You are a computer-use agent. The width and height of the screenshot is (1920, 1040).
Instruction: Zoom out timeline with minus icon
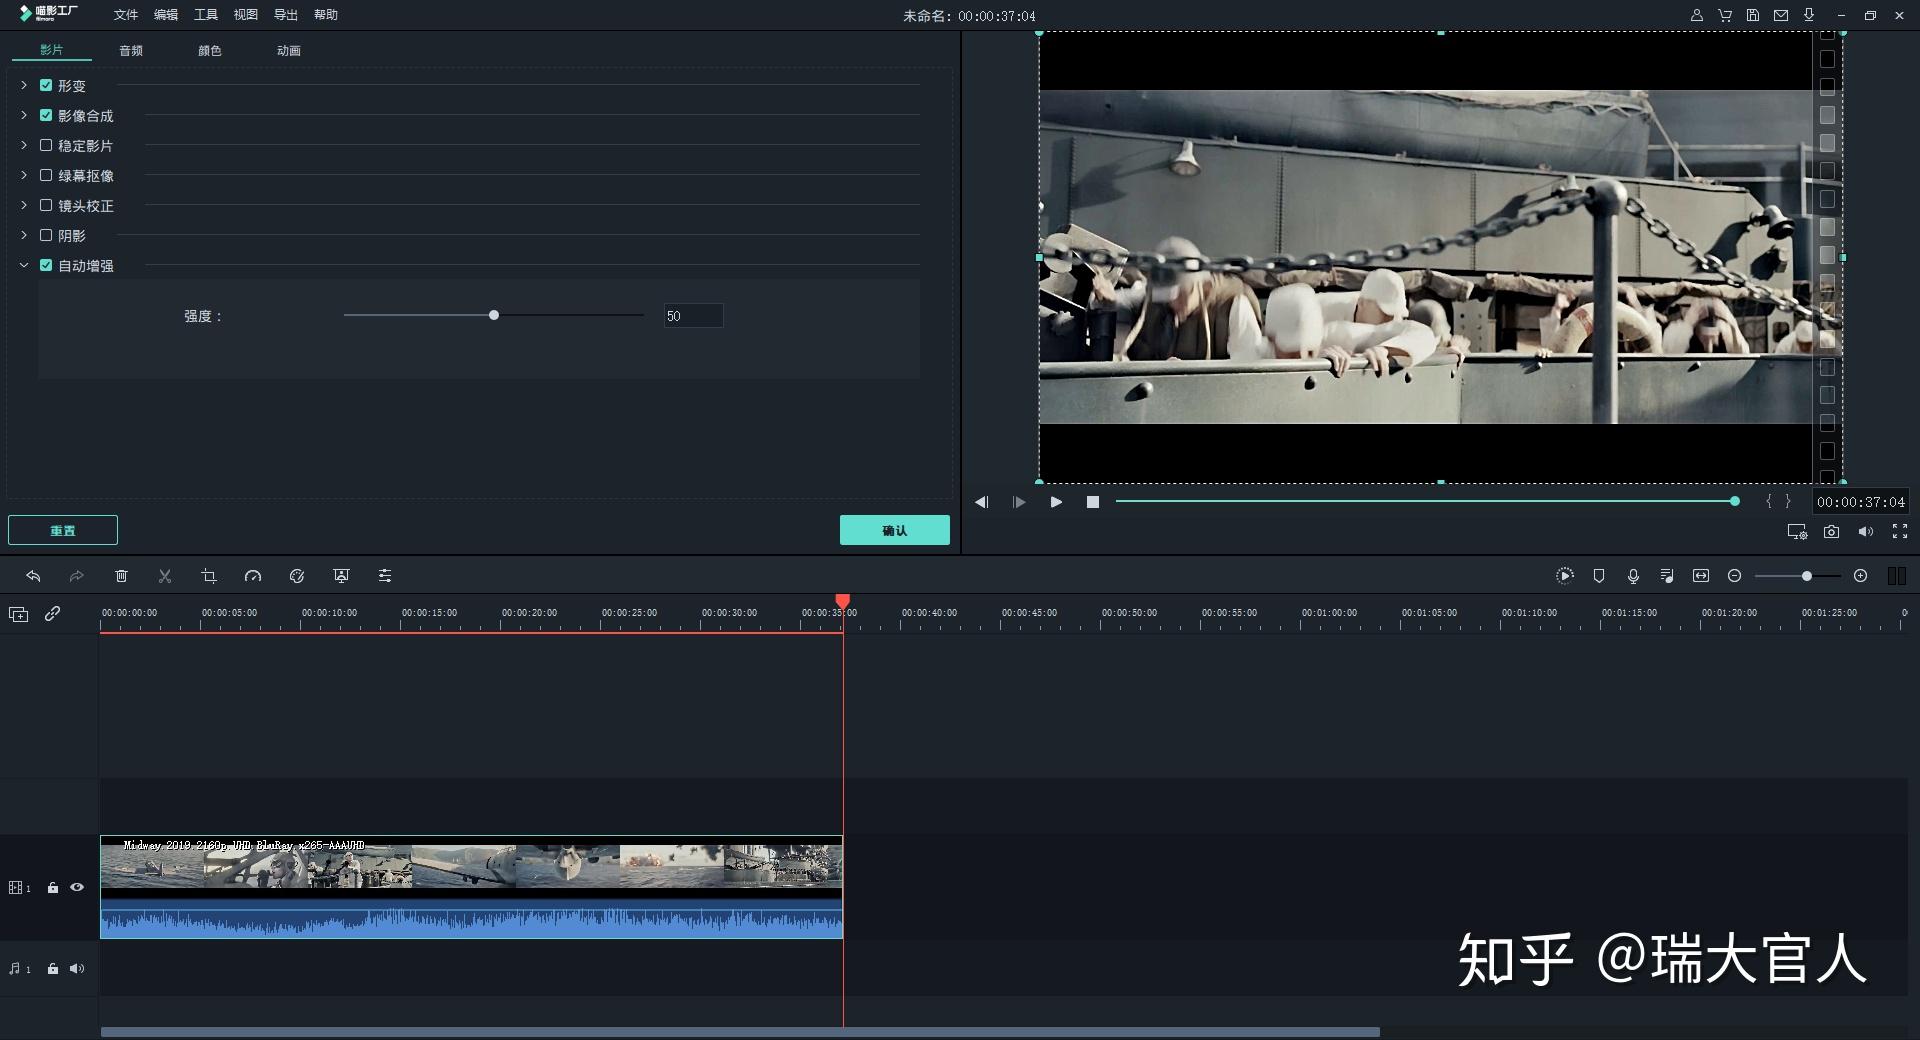click(1735, 576)
